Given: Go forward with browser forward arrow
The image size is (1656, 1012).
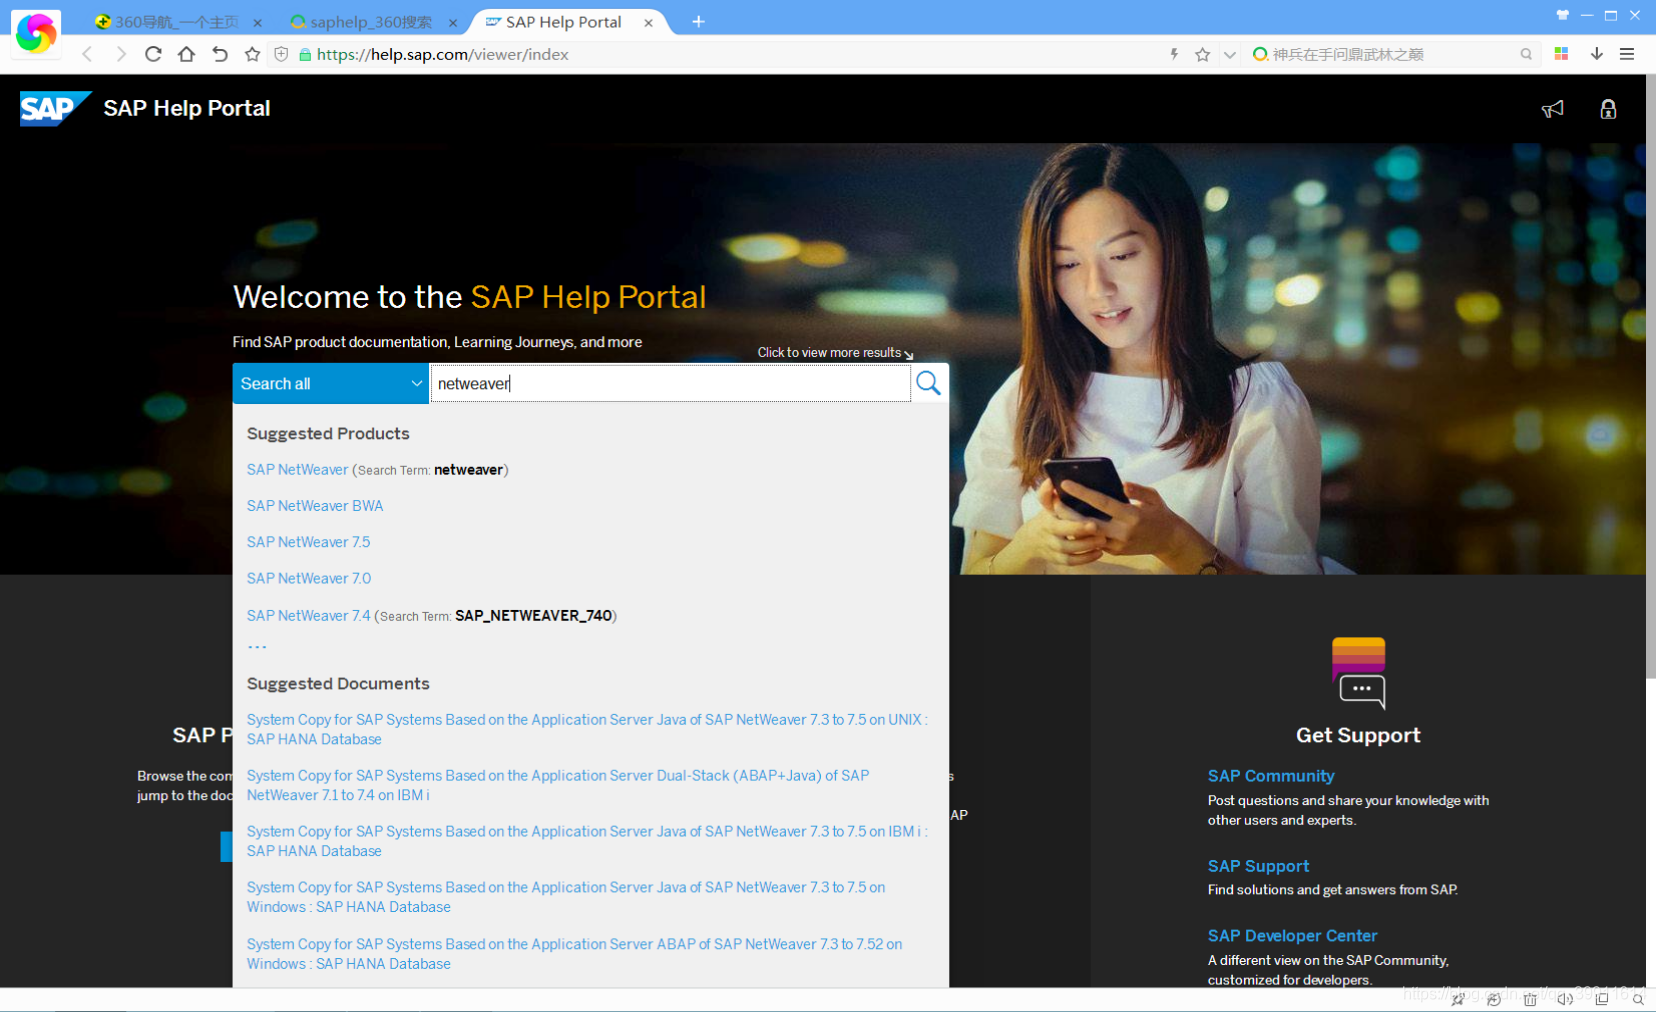Looking at the screenshot, I should tap(121, 54).
